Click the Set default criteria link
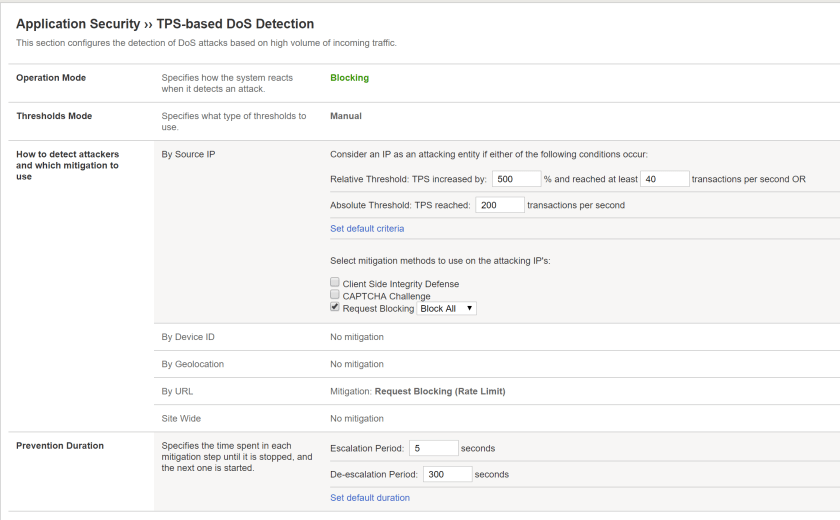The image size is (840, 520). coord(367,229)
